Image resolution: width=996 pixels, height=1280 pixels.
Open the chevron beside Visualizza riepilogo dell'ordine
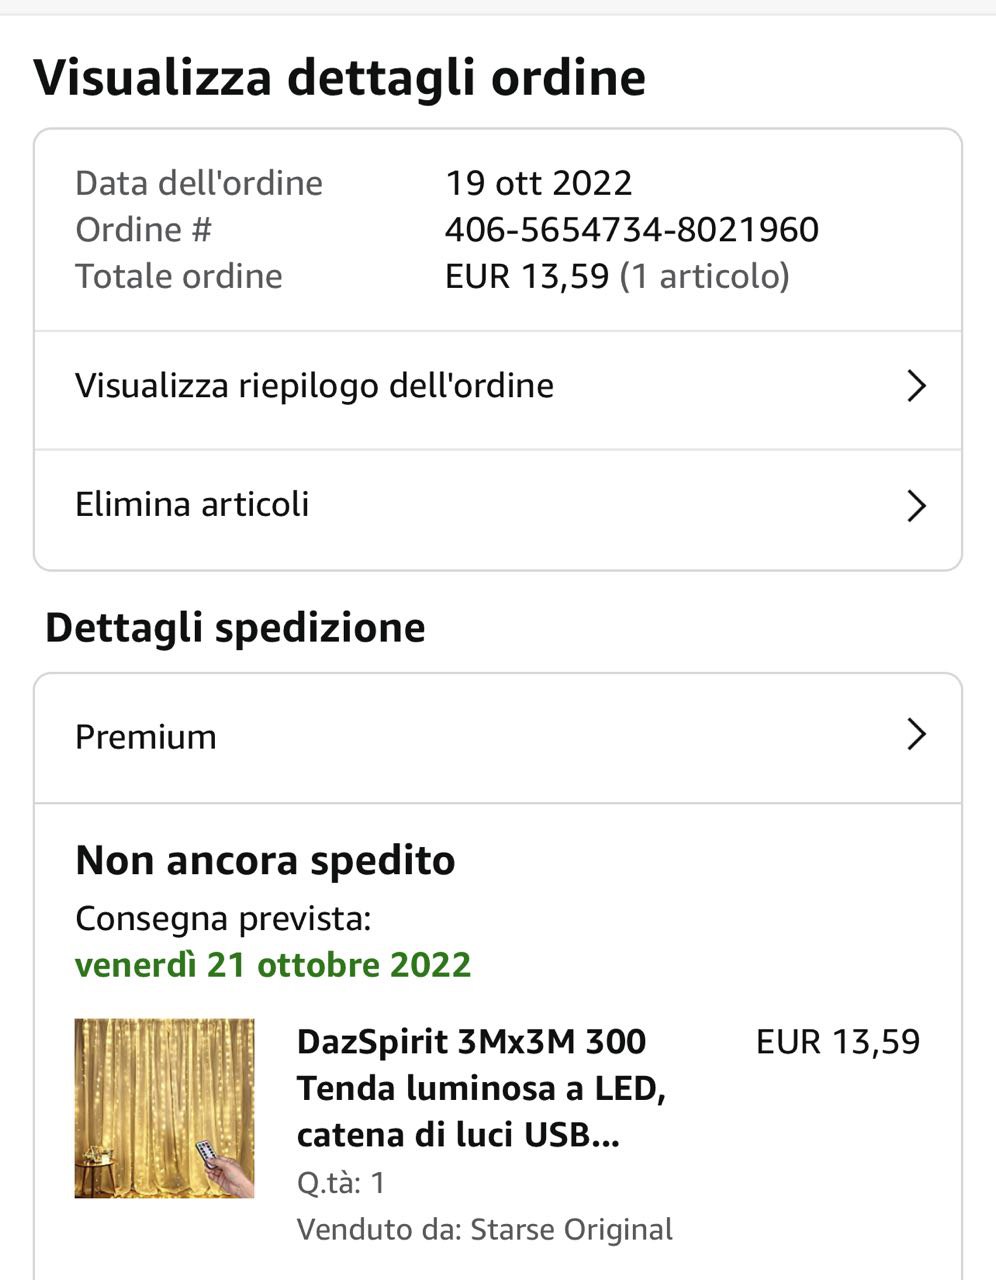click(x=916, y=386)
